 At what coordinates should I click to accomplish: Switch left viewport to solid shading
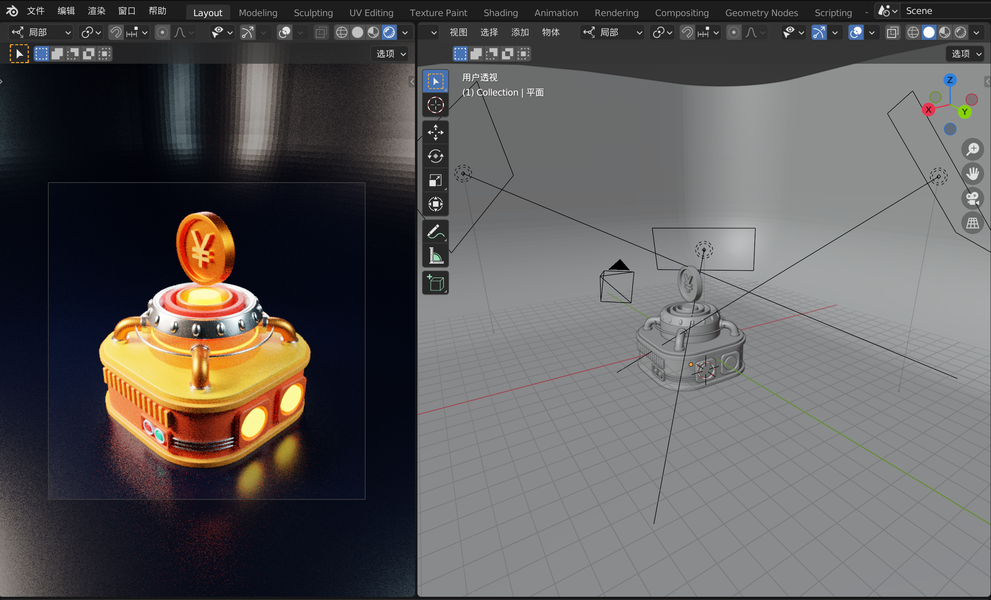(x=358, y=32)
